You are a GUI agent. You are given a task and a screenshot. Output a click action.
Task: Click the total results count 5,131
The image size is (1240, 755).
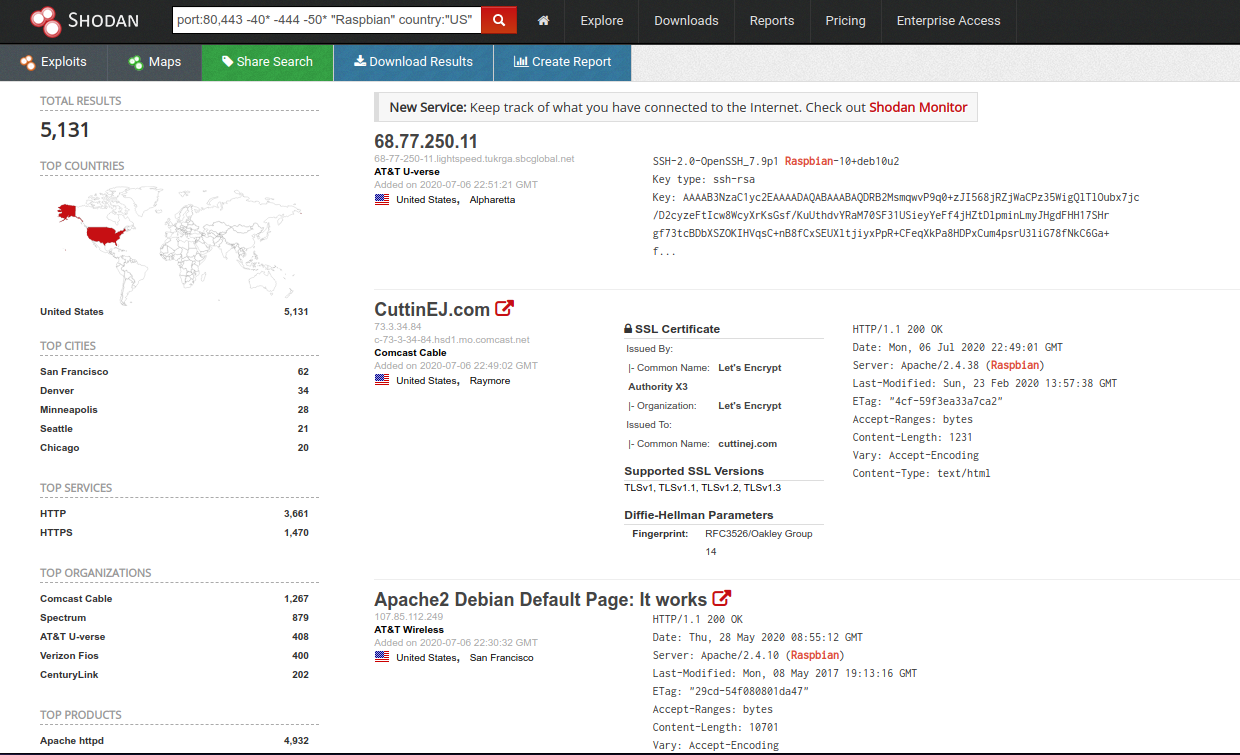point(65,130)
